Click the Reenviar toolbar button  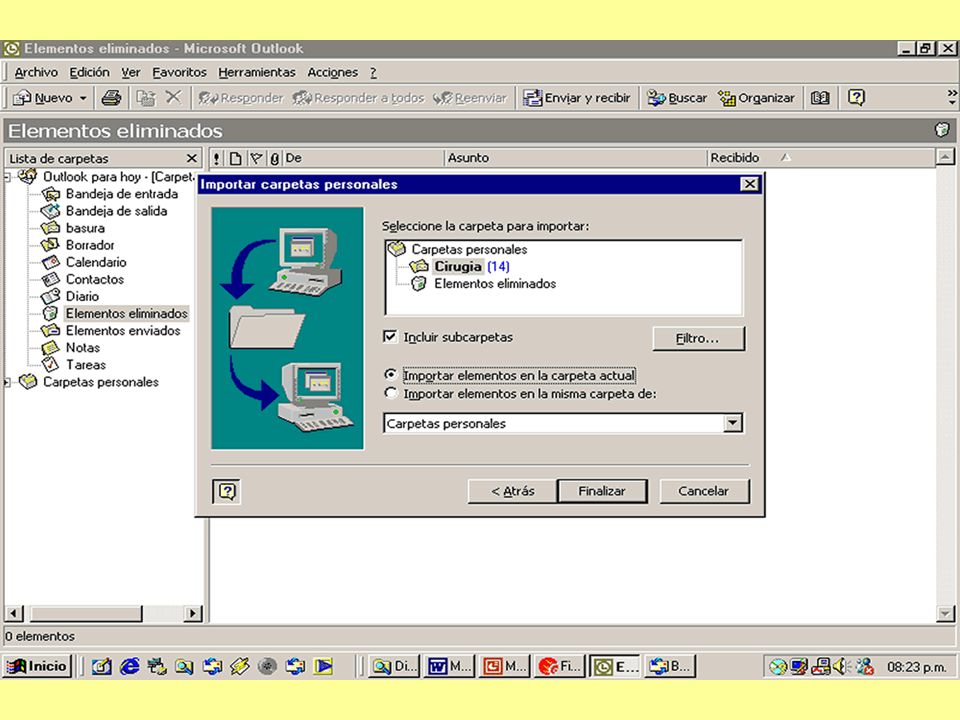point(470,97)
